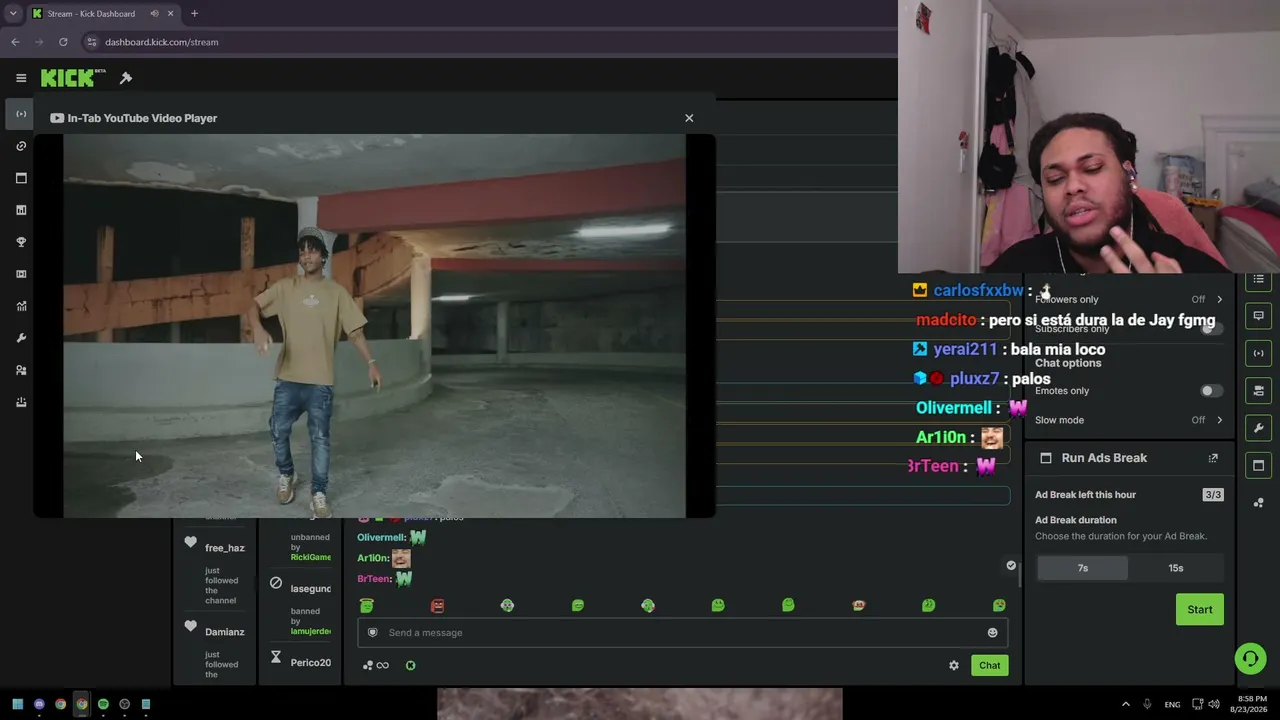Open the green support headset button
Viewport: 1280px width, 720px height.
tap(1250, 658)
